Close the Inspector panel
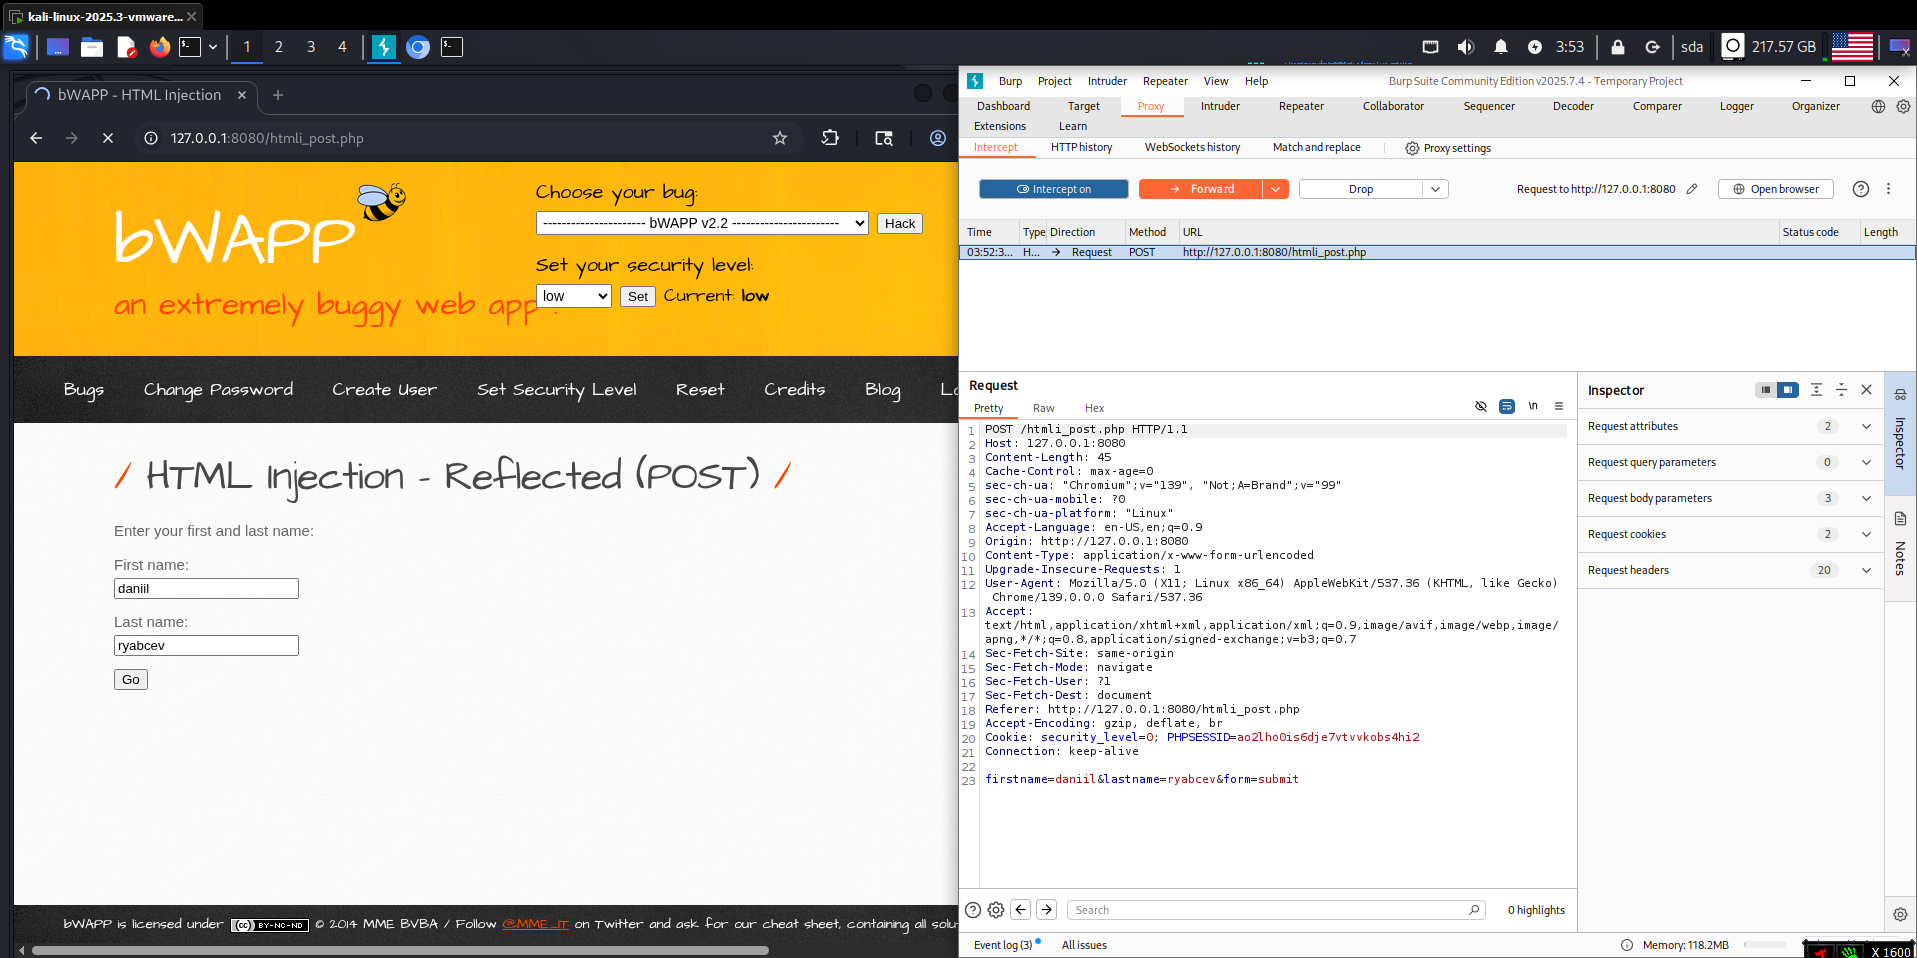 [1866, 390]
